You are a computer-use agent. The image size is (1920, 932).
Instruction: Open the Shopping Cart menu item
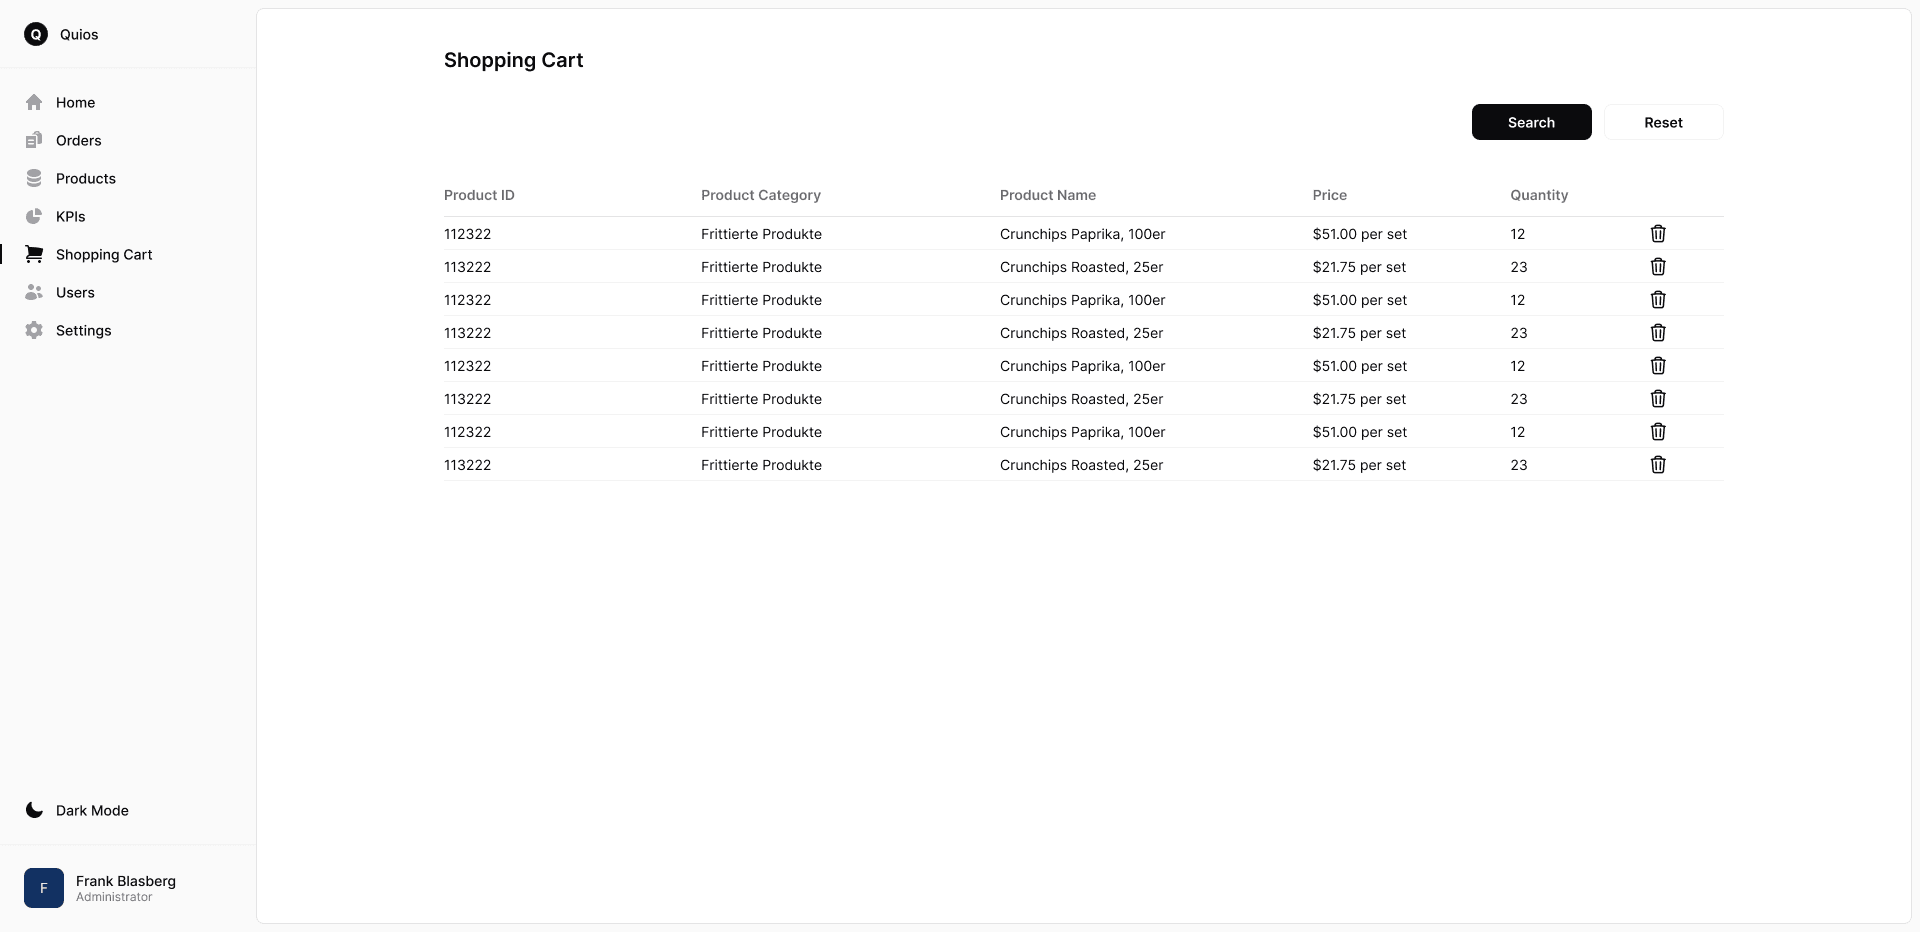click(x=104, y=254)
